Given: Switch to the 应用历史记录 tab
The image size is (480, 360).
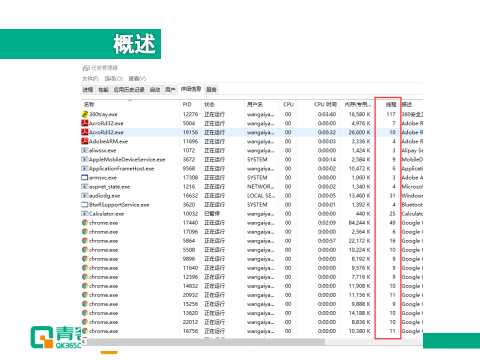Looking at the screenshot, I should point(129,89).
